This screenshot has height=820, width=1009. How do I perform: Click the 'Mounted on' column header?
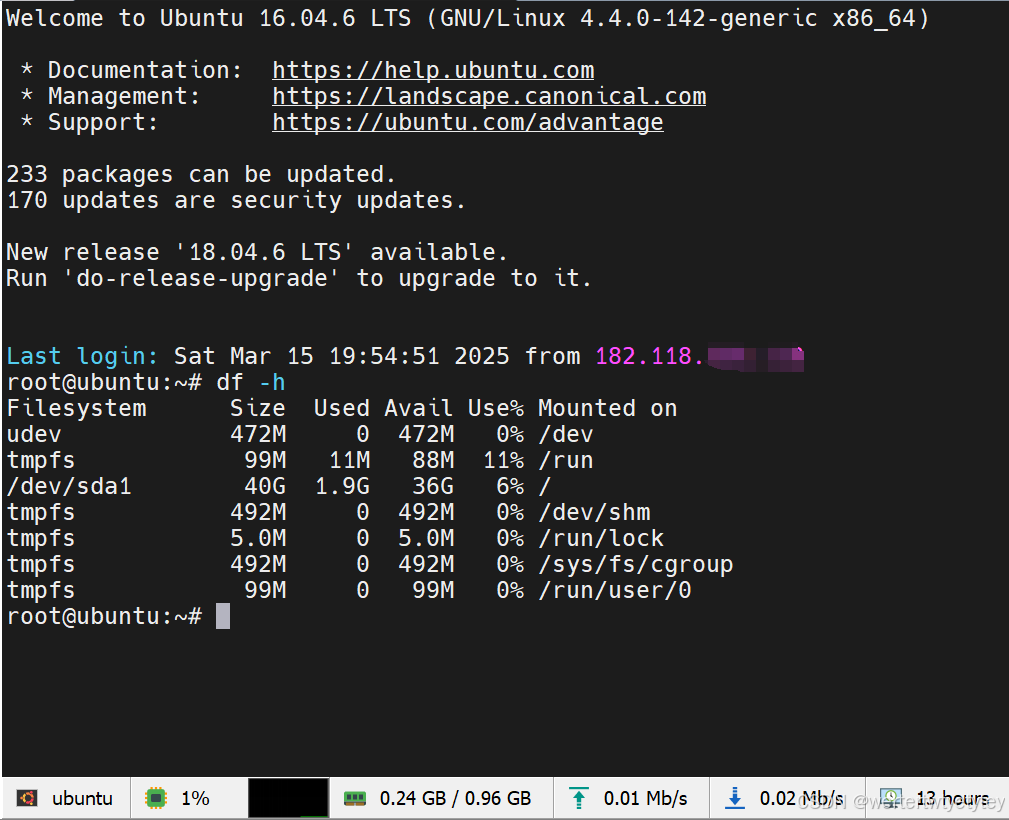pos(607,408)
